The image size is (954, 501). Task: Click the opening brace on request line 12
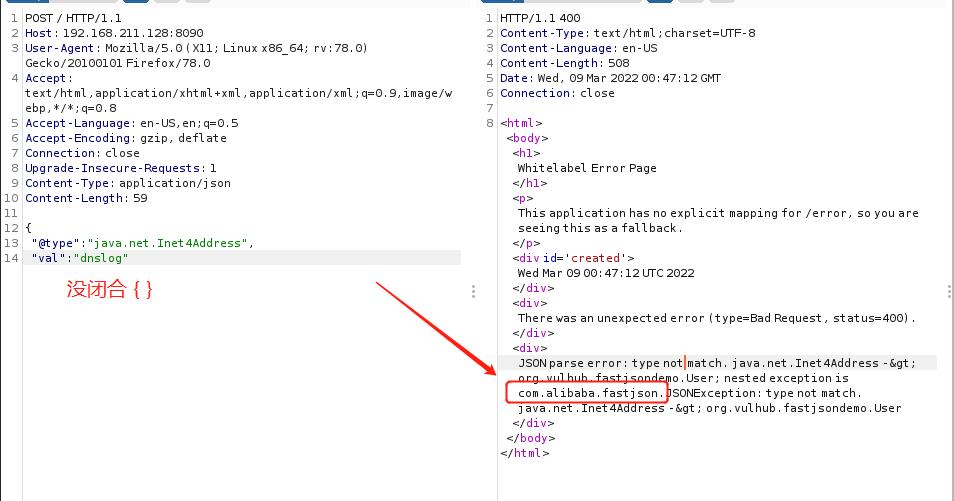(28, 228)
